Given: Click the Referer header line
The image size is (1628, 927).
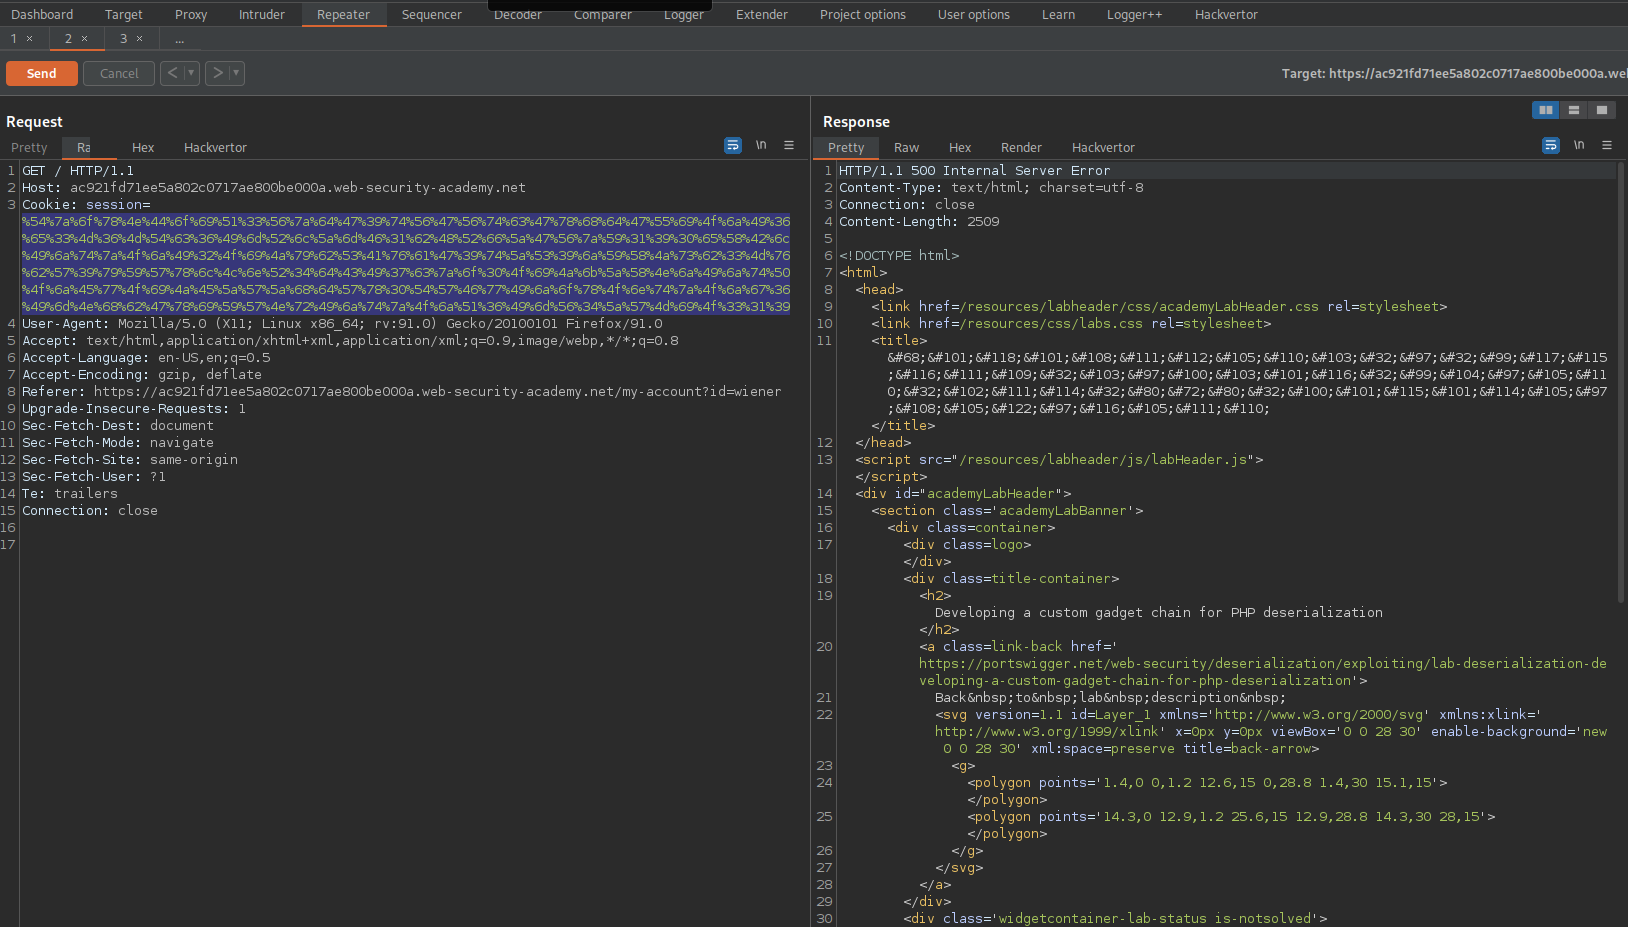Looking at the screenshot, I should [402, 392].
